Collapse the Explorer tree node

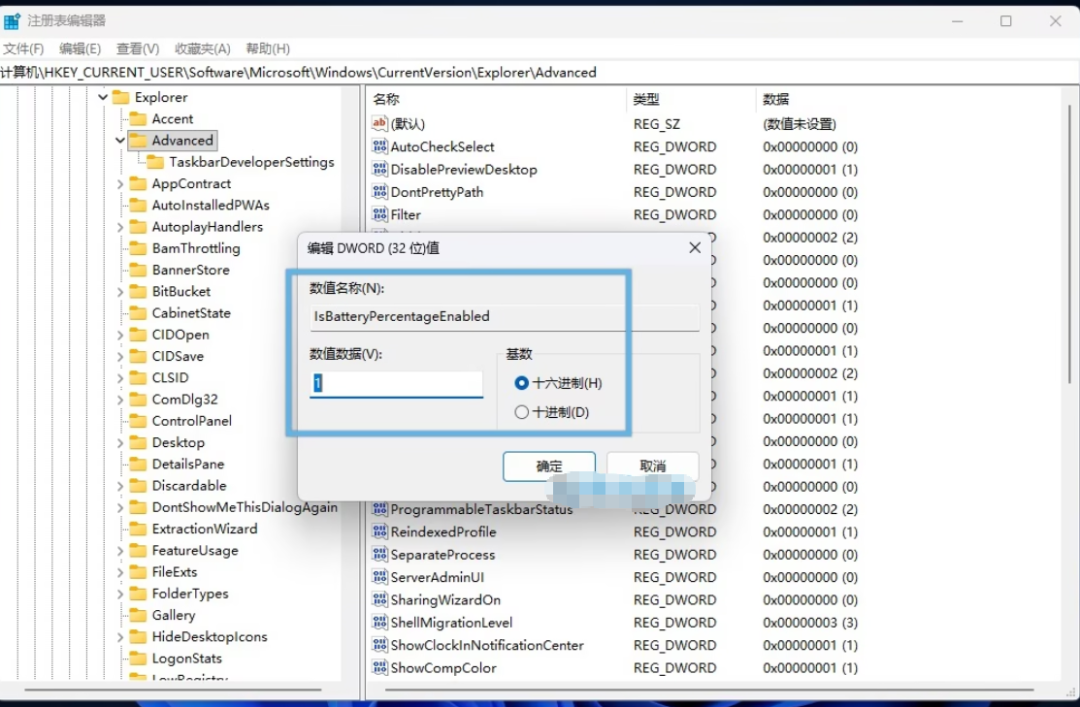pyautogui.click(x=103, y=97)
